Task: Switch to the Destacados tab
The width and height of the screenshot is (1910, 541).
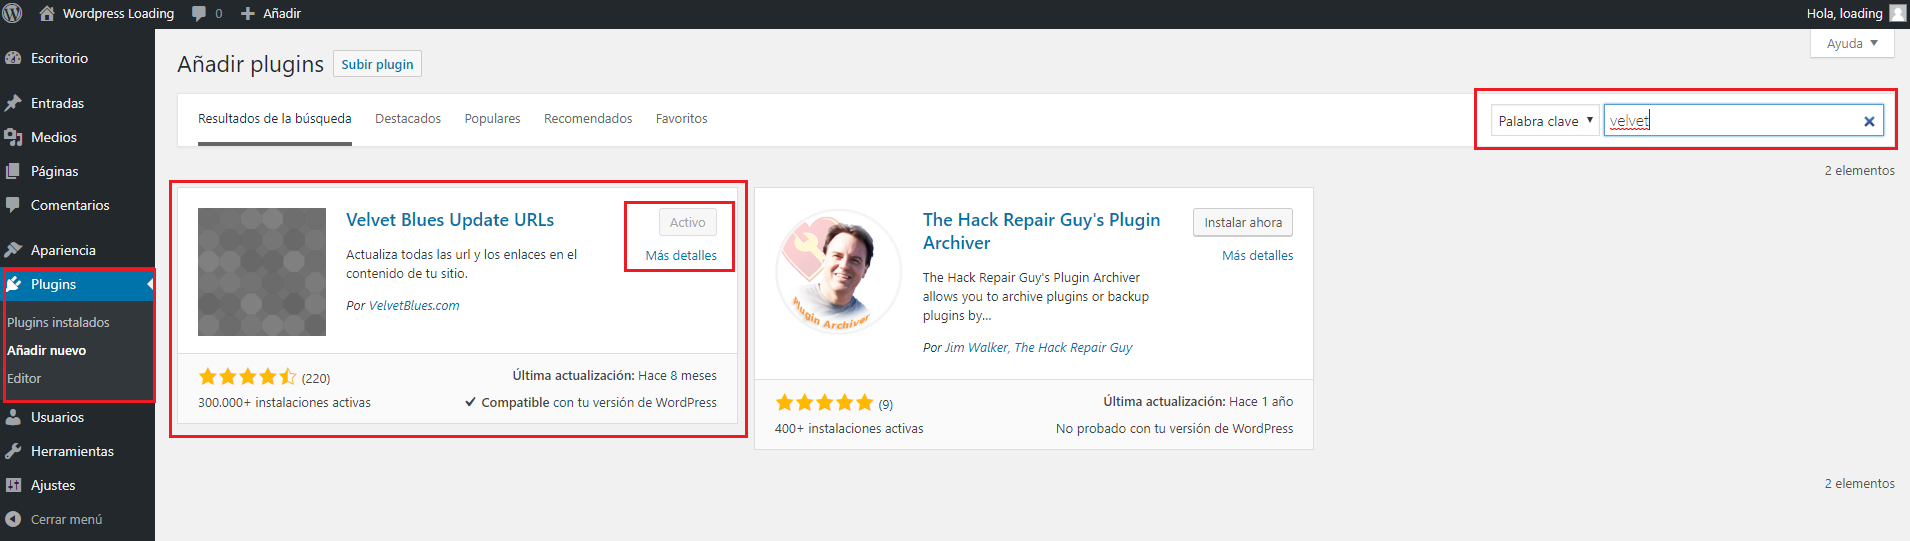Action: pyautogui.click(x=408, y=119)
